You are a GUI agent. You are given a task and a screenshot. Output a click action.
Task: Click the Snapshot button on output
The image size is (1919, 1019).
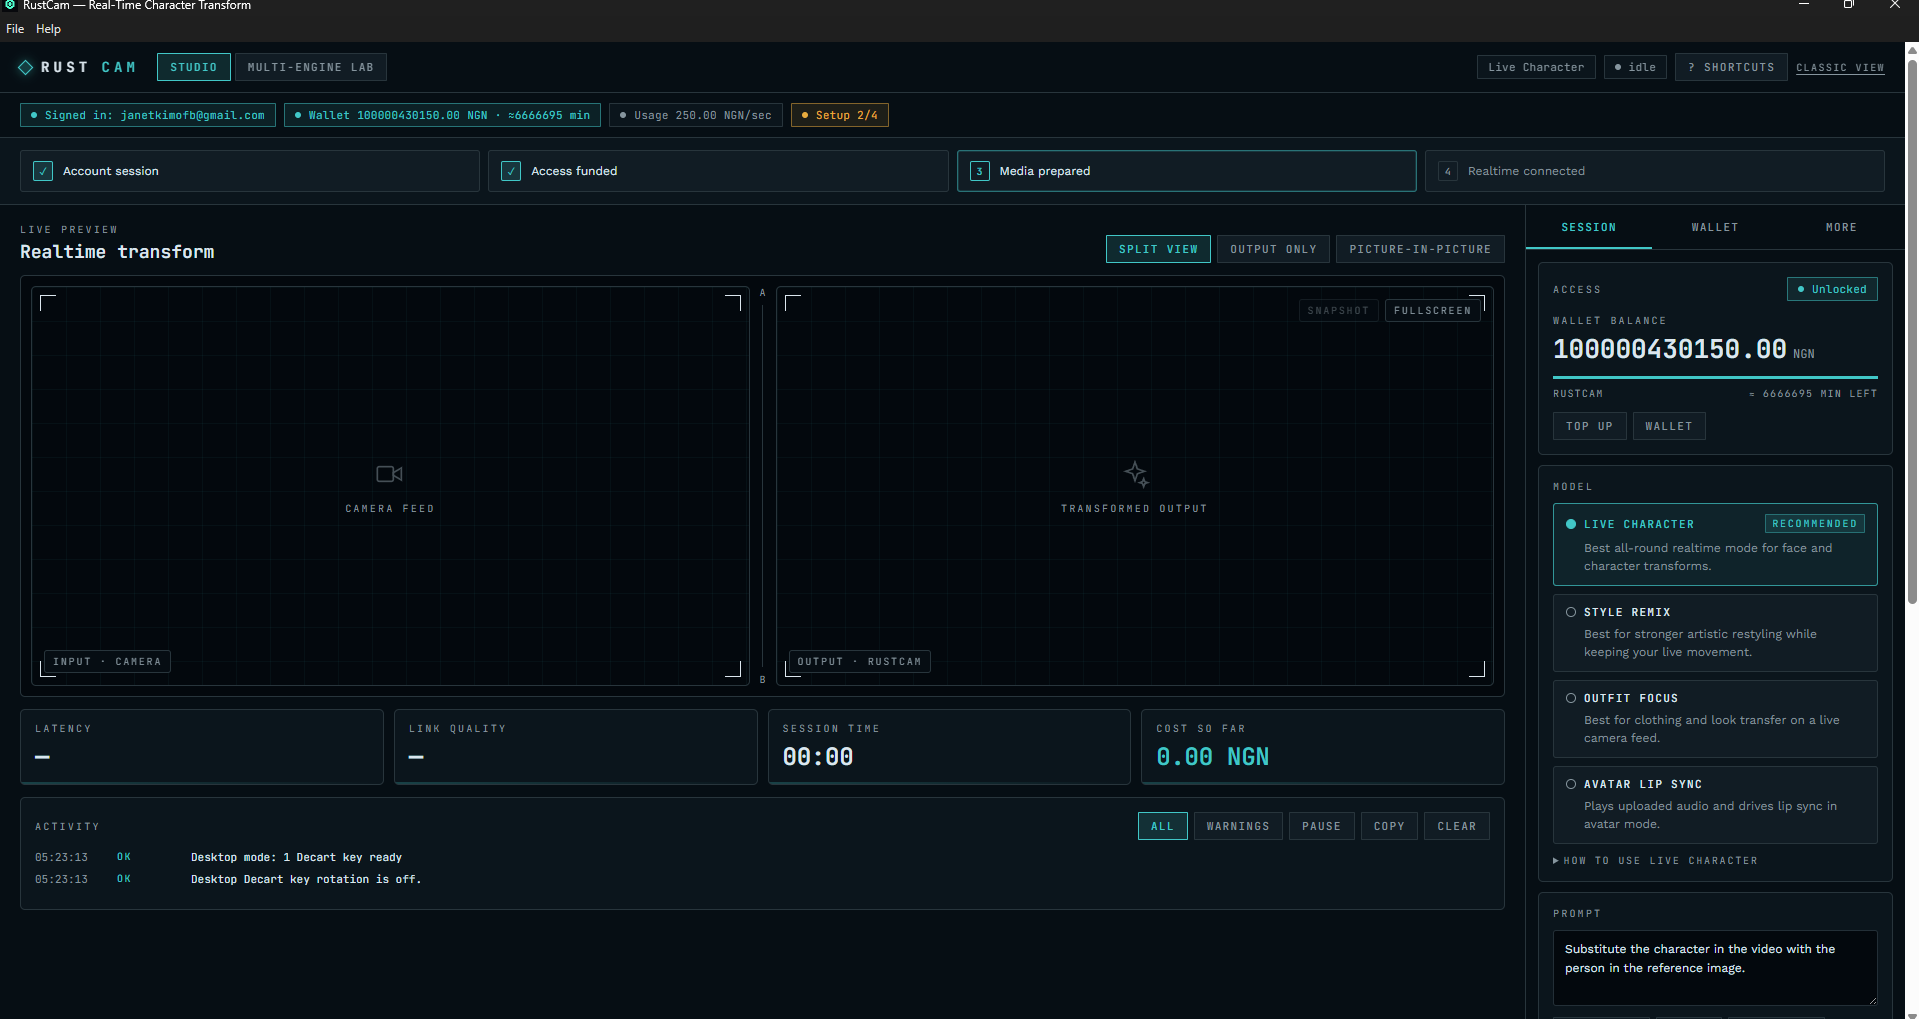pos(1337,311)
